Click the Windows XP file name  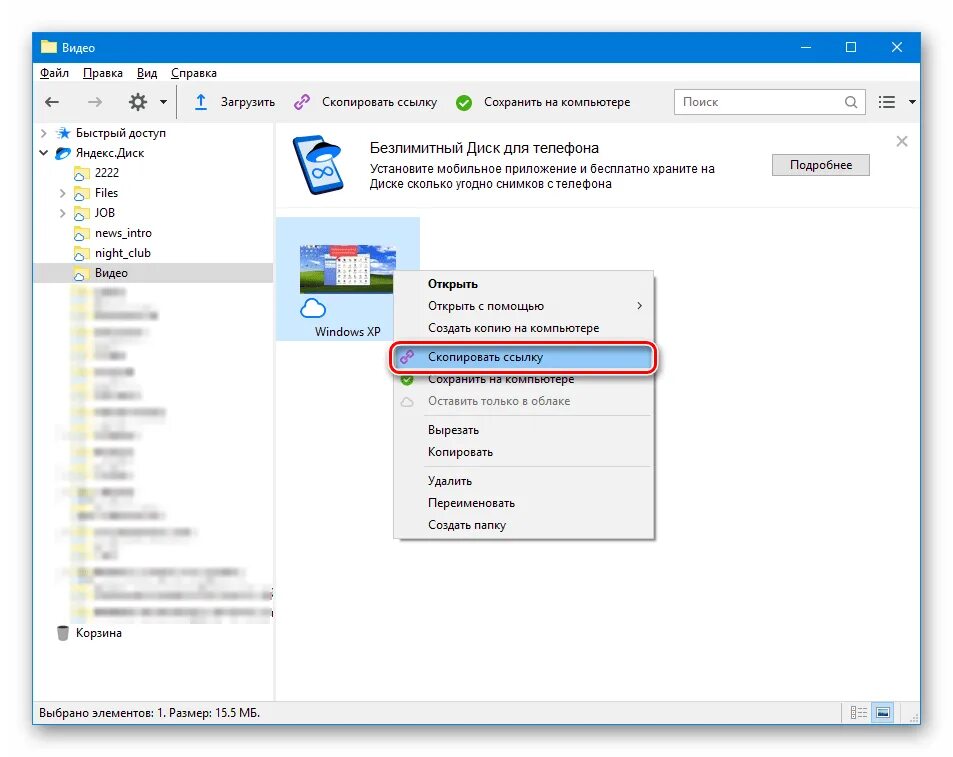(x=348, y=332)
